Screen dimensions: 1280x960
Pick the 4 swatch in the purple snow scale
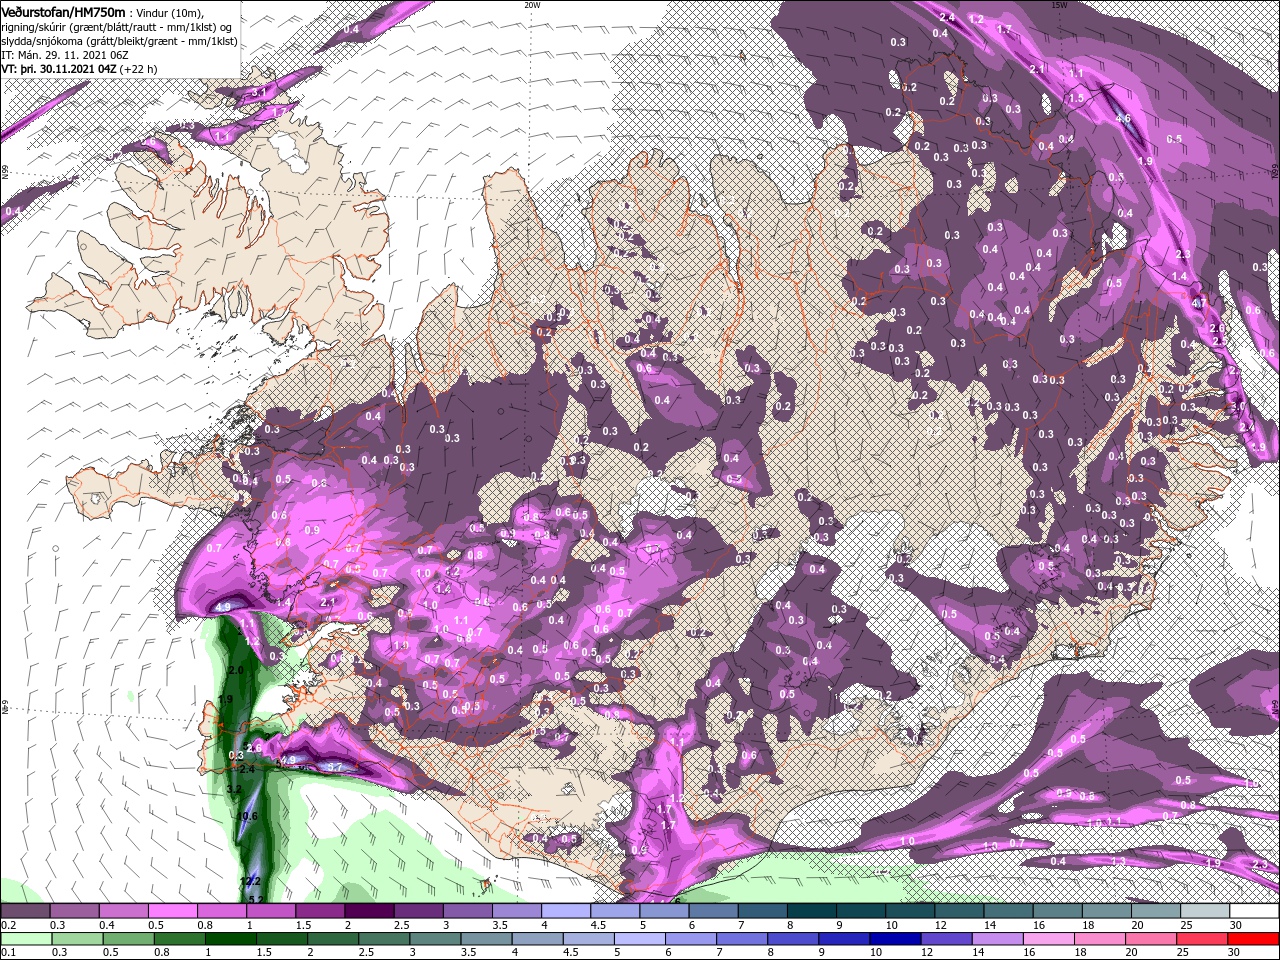[565, 911]
